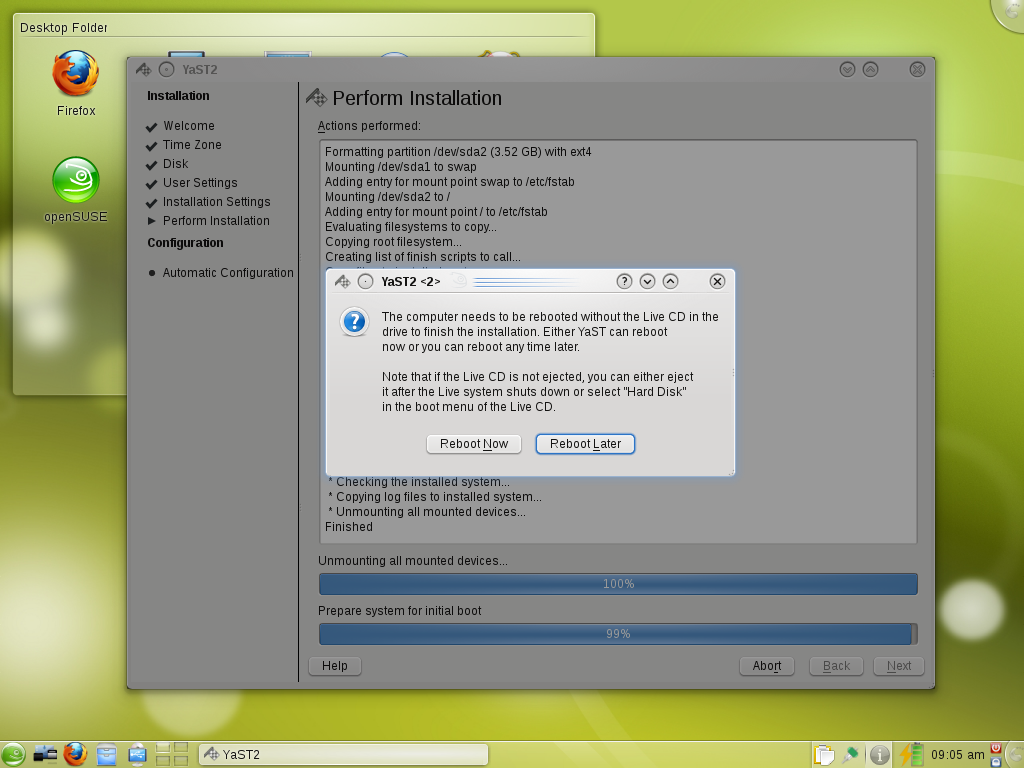The height and width of the screenshot is (768, 1024).
Task: Click the 'Checking the installed system' log line
Action: (419, 482)
